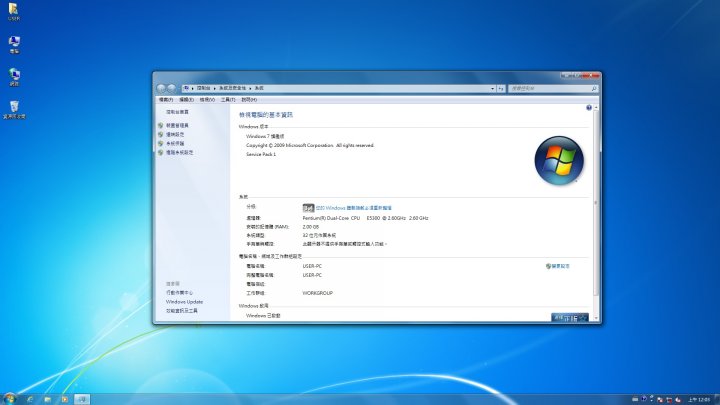720x405 pixels.
Task: Click the control panel icon in address bar
Action: click(x=186, y=88)
